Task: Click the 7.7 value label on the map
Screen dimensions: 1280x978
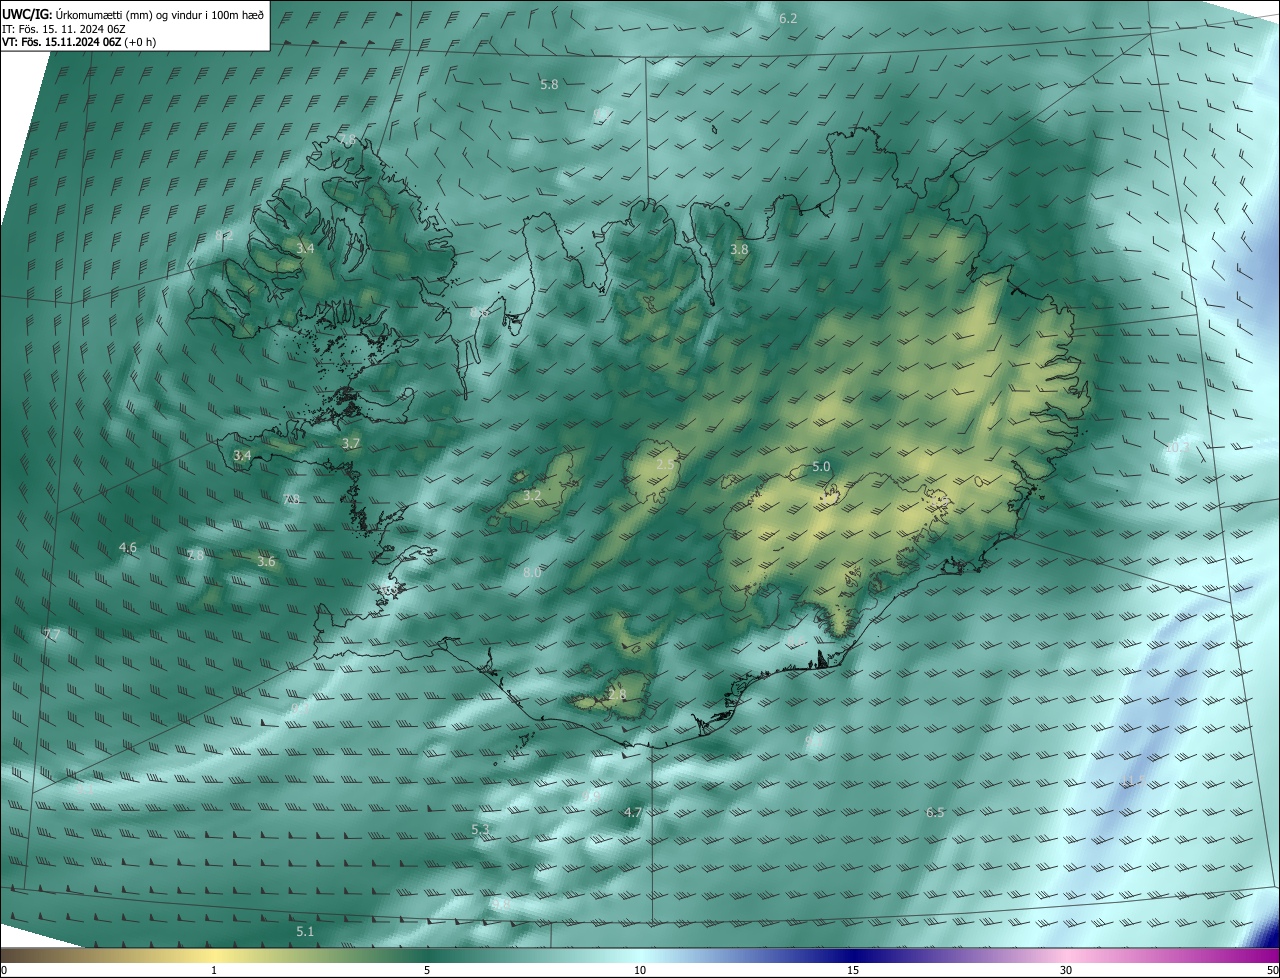Action: click(x=52, y=635)
